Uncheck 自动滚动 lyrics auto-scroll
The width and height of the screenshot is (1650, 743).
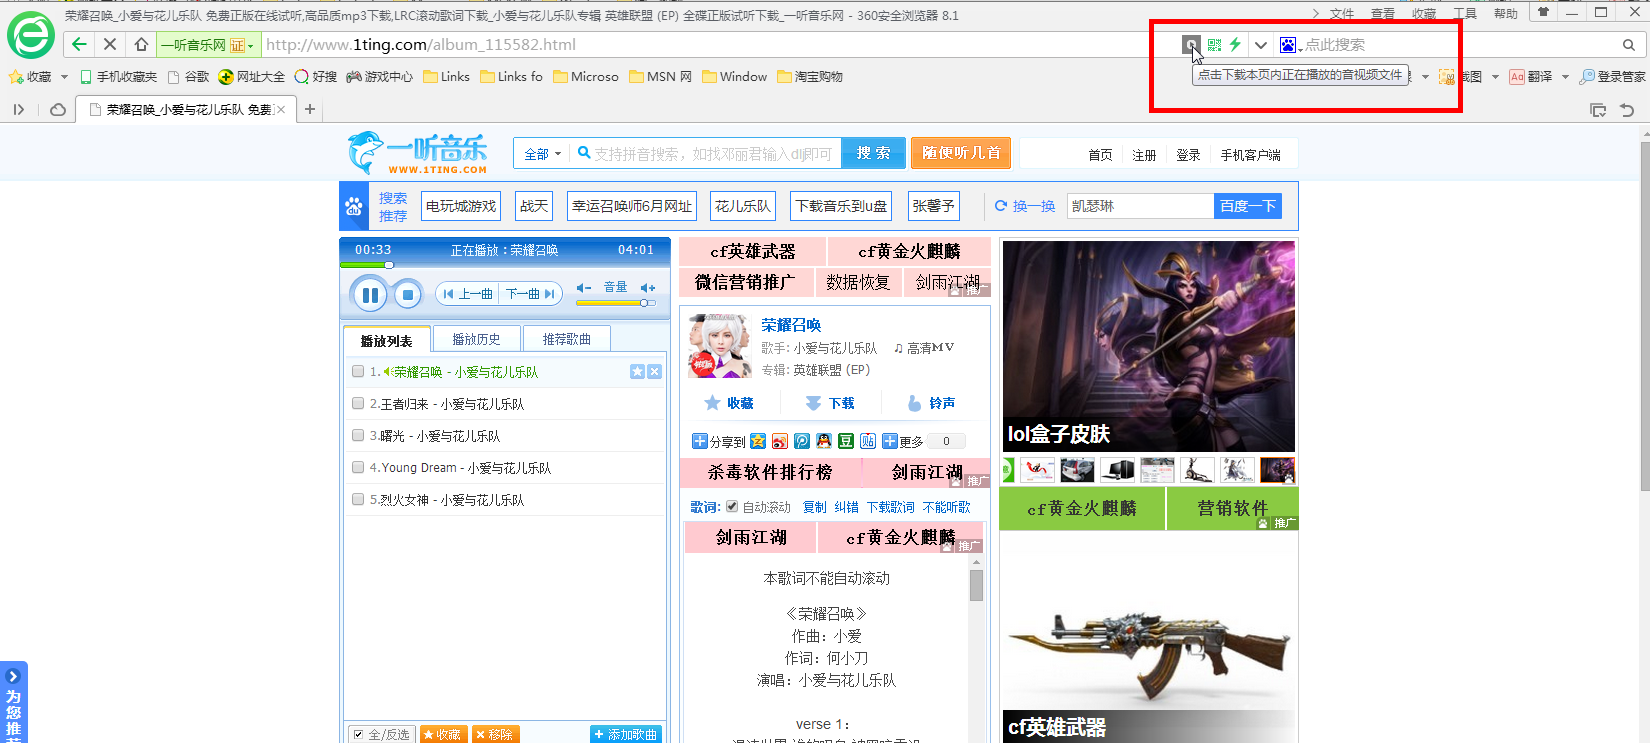(x=732, y=507)
